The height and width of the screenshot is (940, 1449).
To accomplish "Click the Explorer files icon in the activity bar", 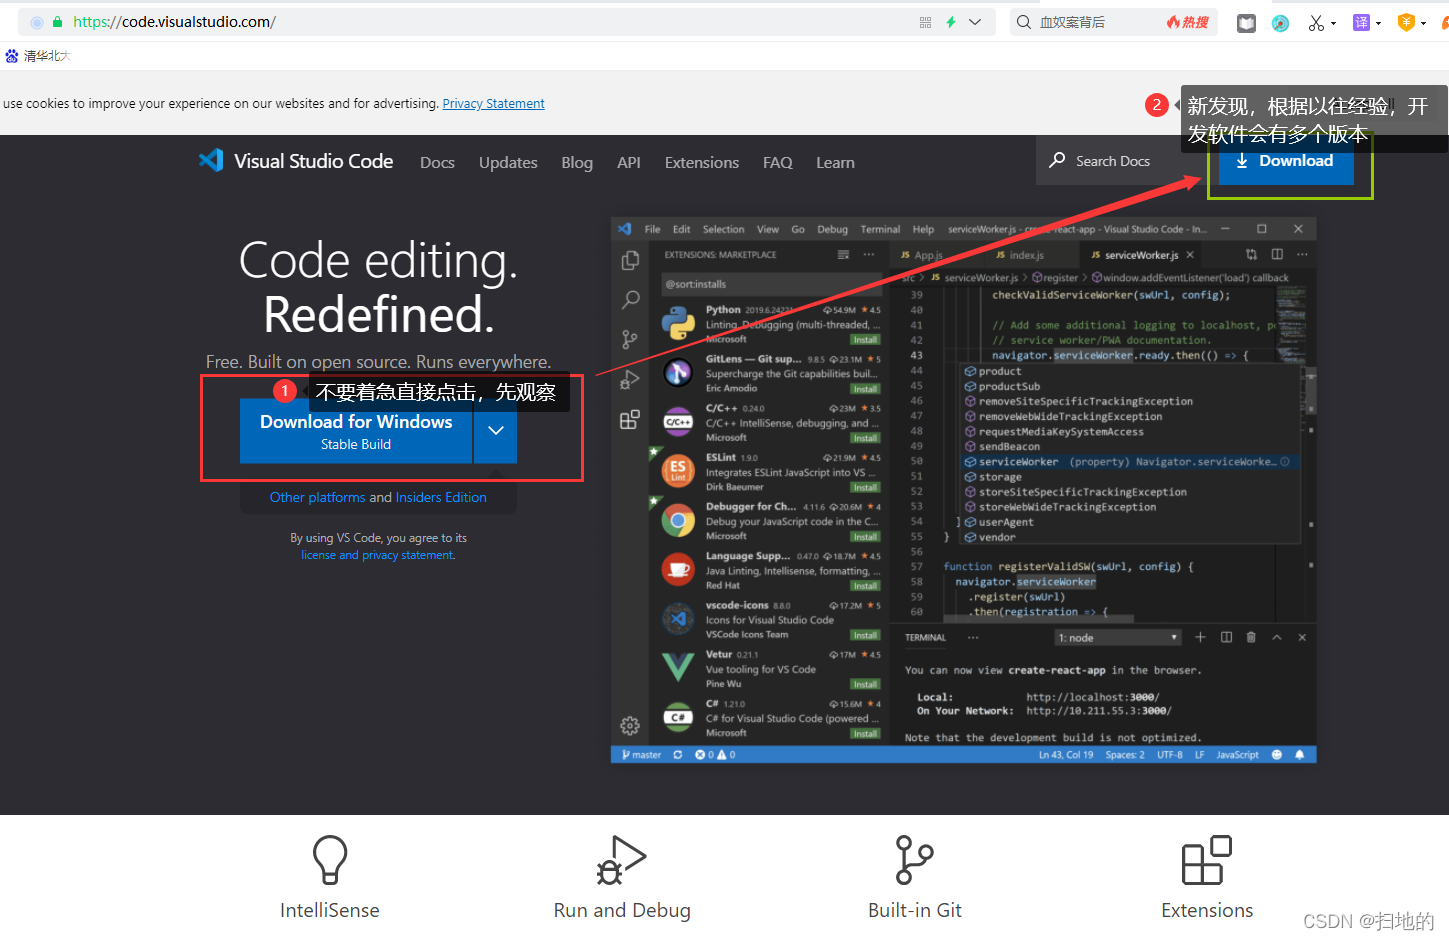I will (x=630, y=260).
